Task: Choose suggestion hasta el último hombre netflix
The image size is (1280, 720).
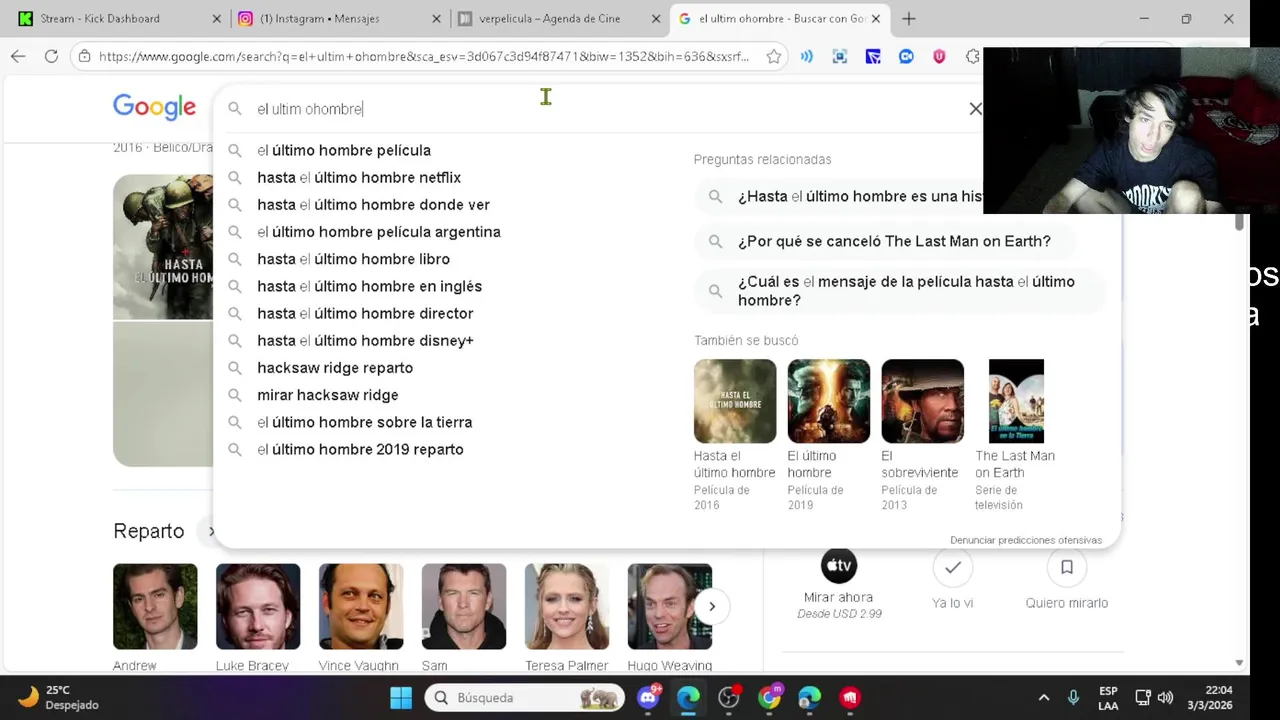Action: click(x=358, y=178)
